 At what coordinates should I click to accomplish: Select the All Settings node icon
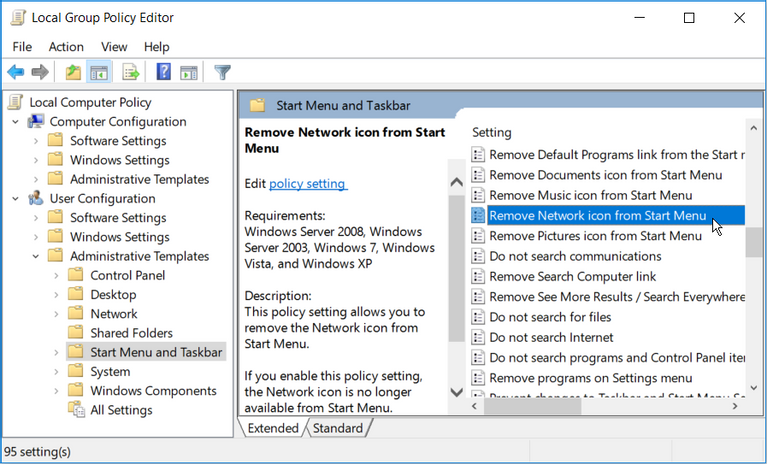point(76,410)
